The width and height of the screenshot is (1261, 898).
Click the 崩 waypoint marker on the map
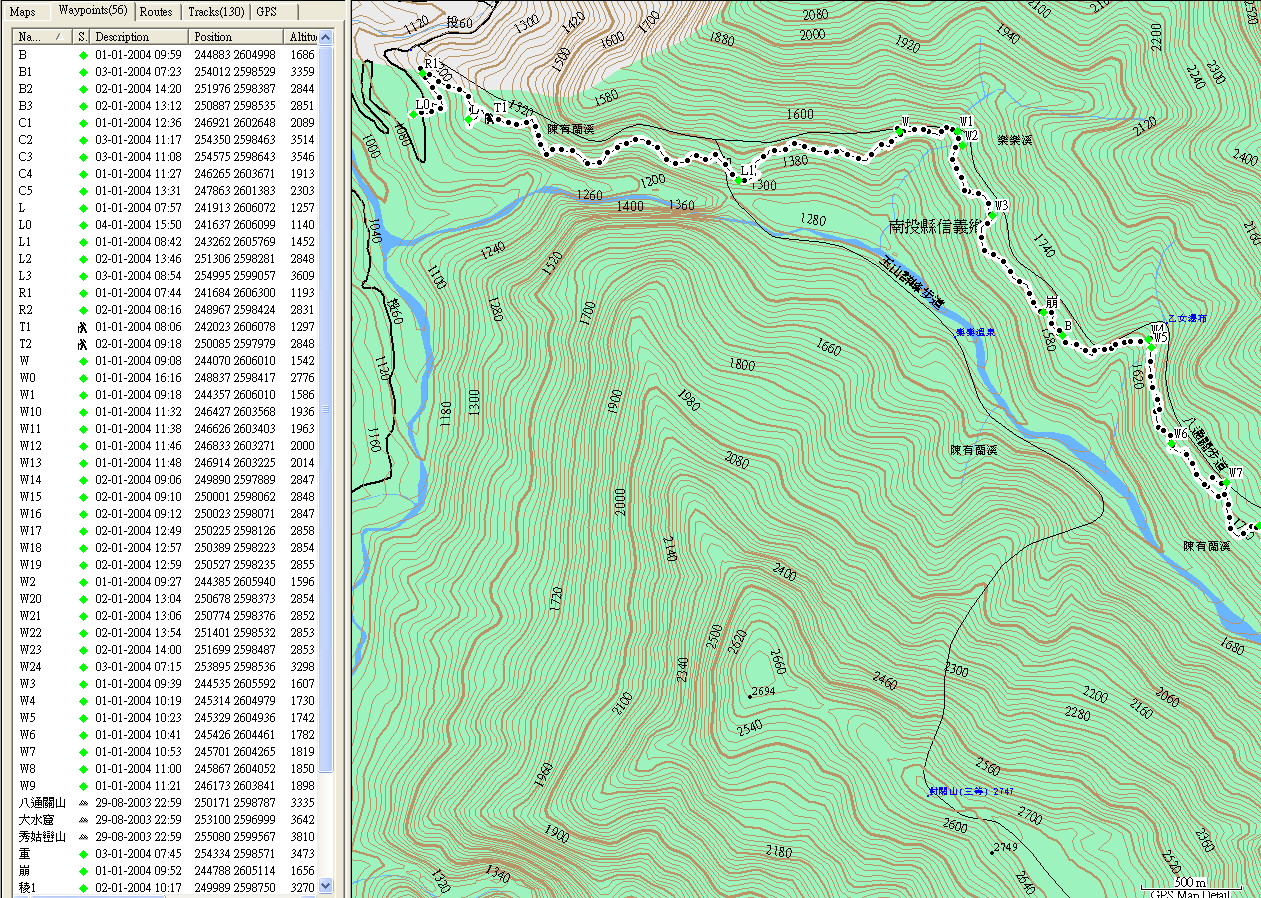point(1042,312)
